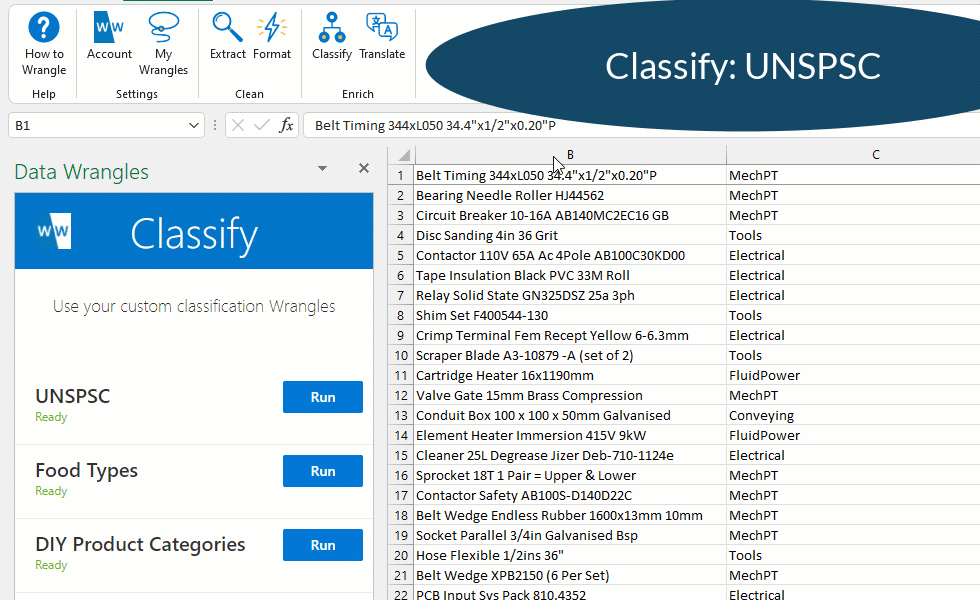Select the Cleaner 25L Degrease cell
This screenshot has height=600, width=980.
pos(570,456)
